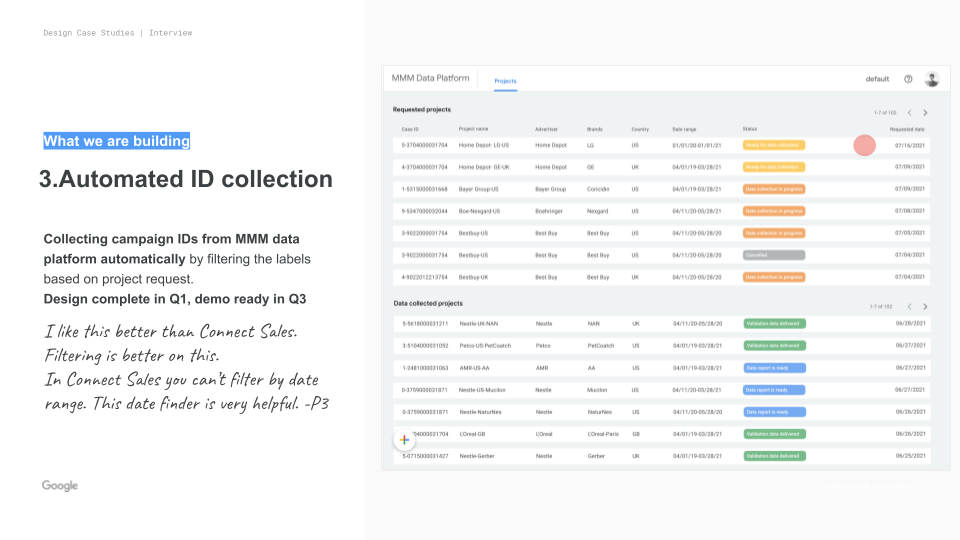This screenshot has width=960, height=540.
Task: Open the Nestle-UK-NAN project row
Action: click(x=661, y=324)
